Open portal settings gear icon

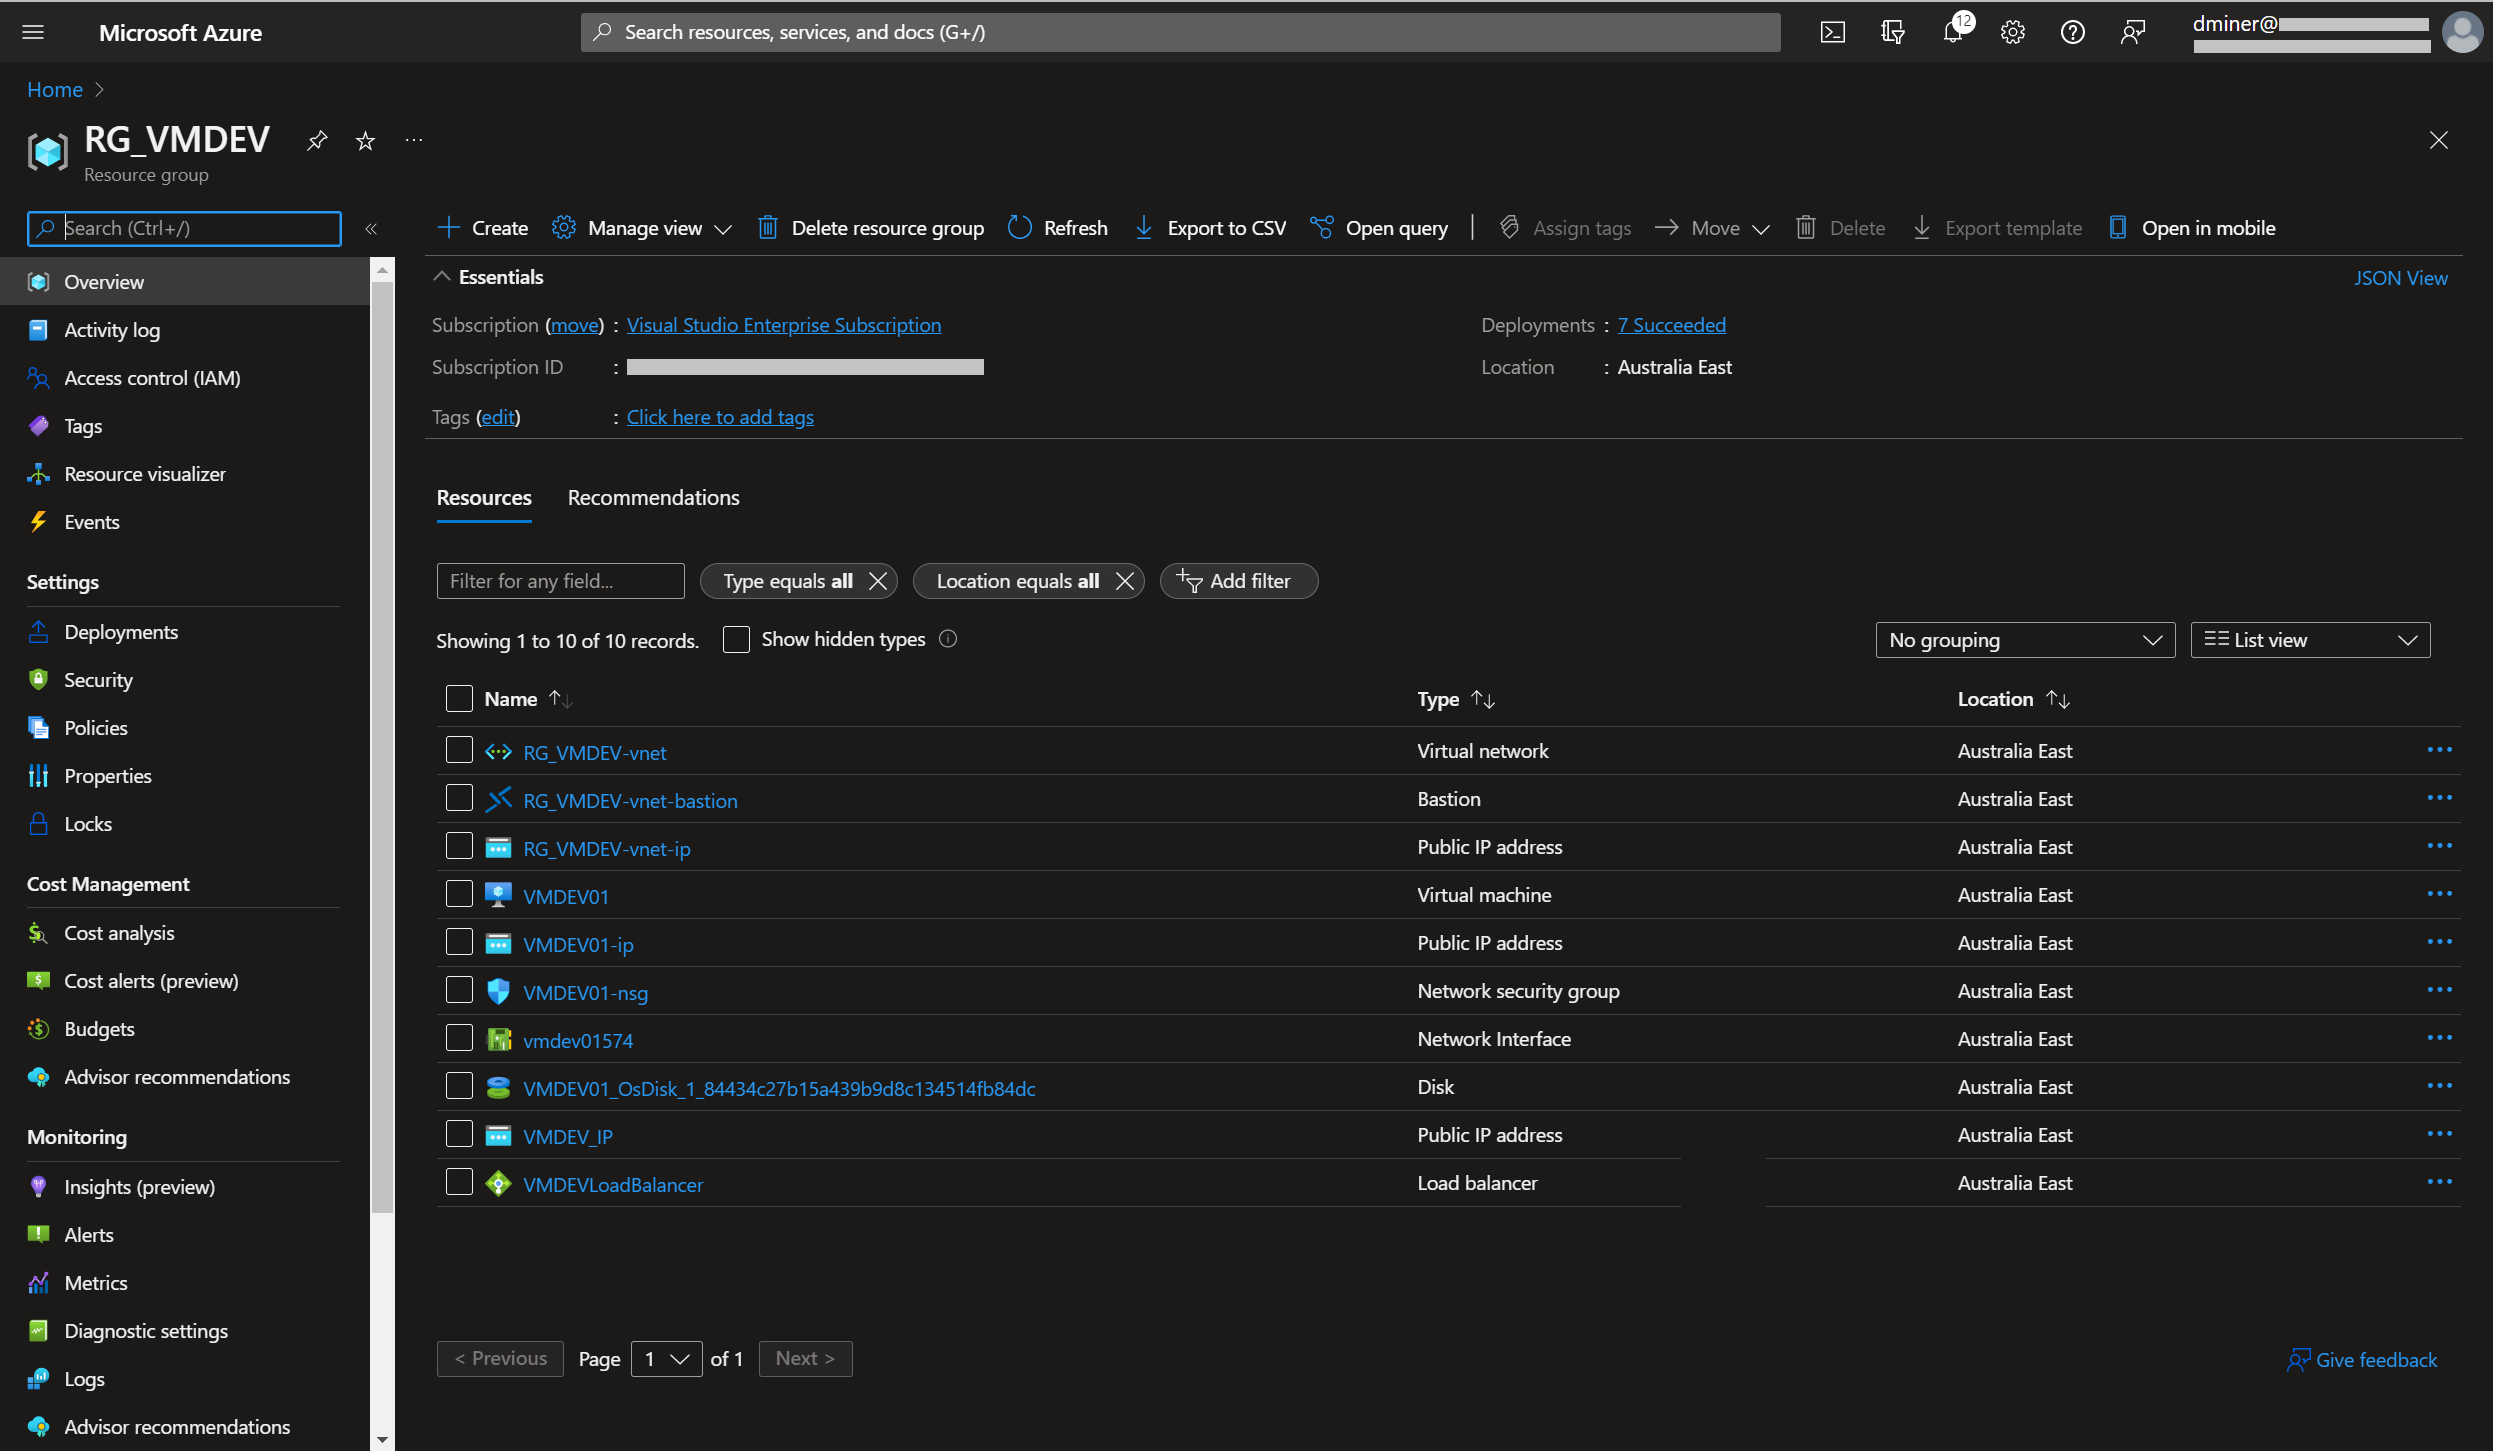[2012, 32]
